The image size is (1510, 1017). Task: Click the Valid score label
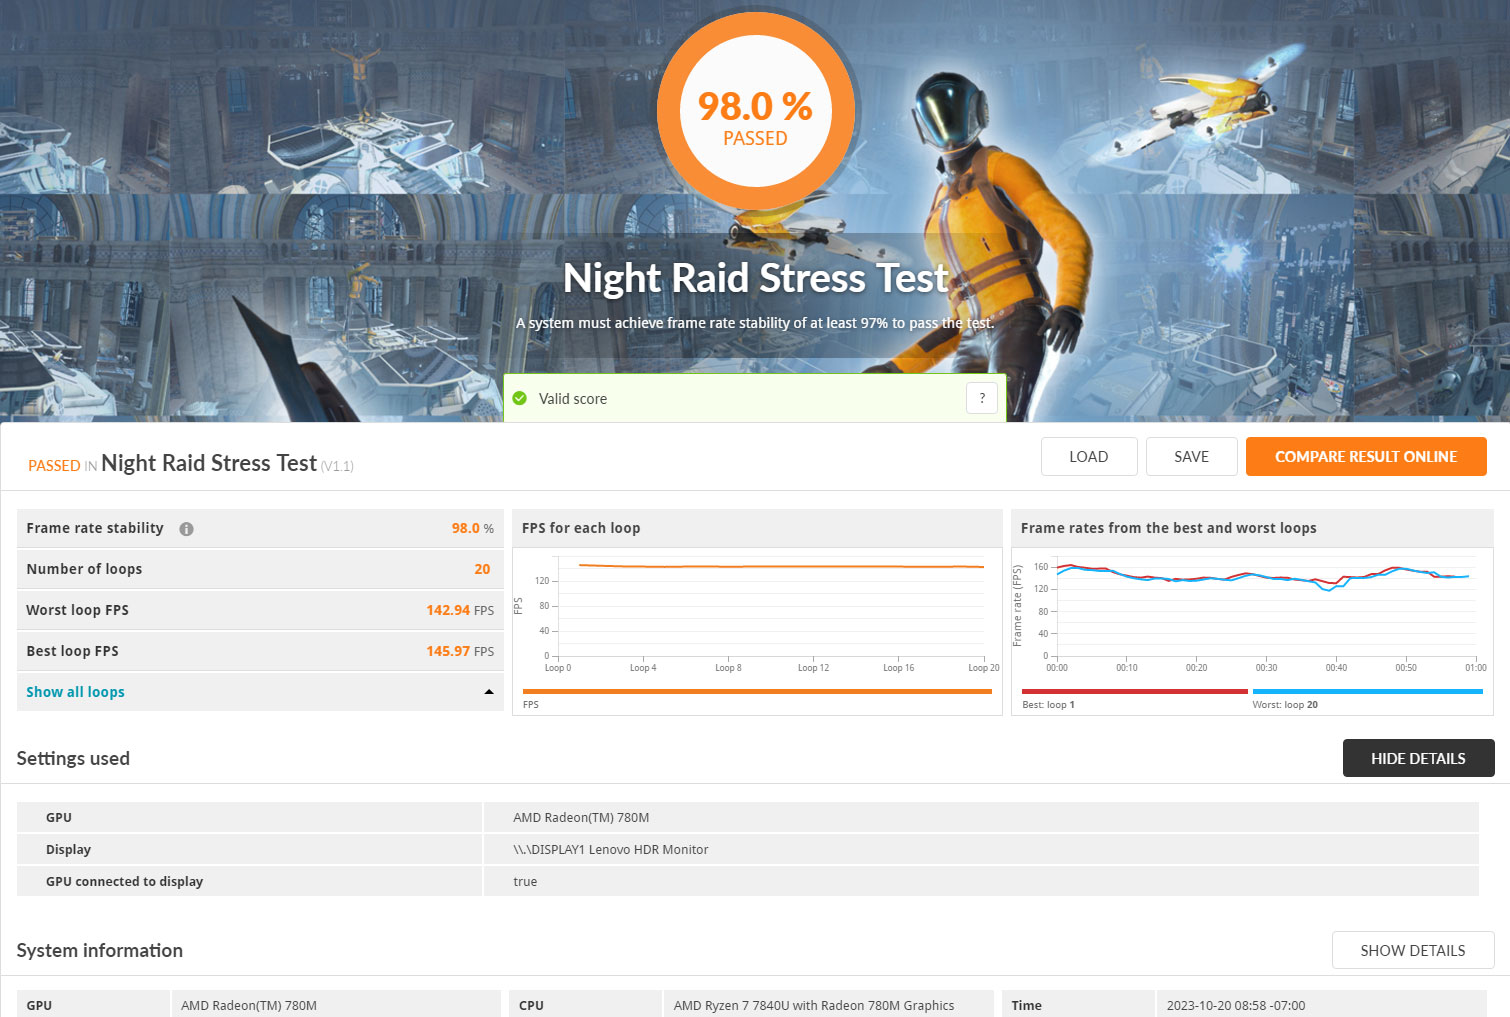tap(573, 398)
